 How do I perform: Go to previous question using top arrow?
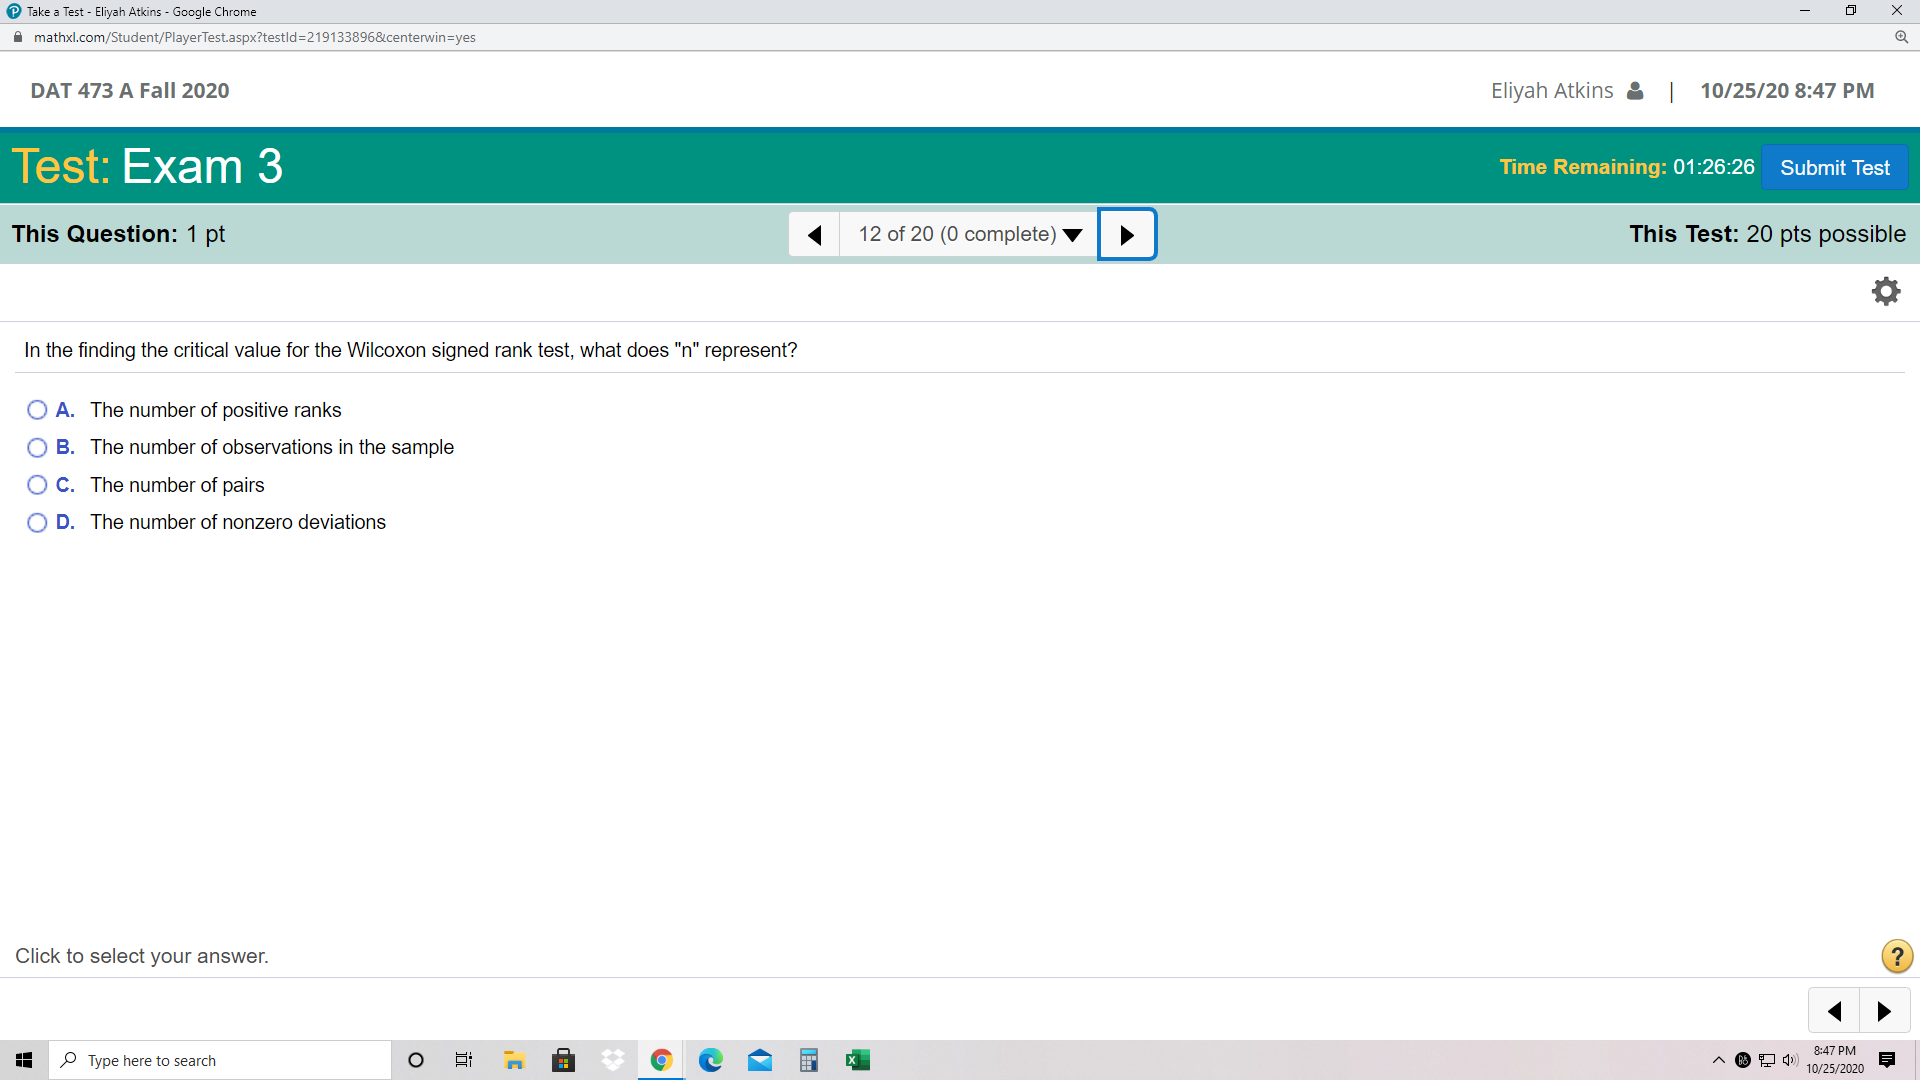[814, 235]
